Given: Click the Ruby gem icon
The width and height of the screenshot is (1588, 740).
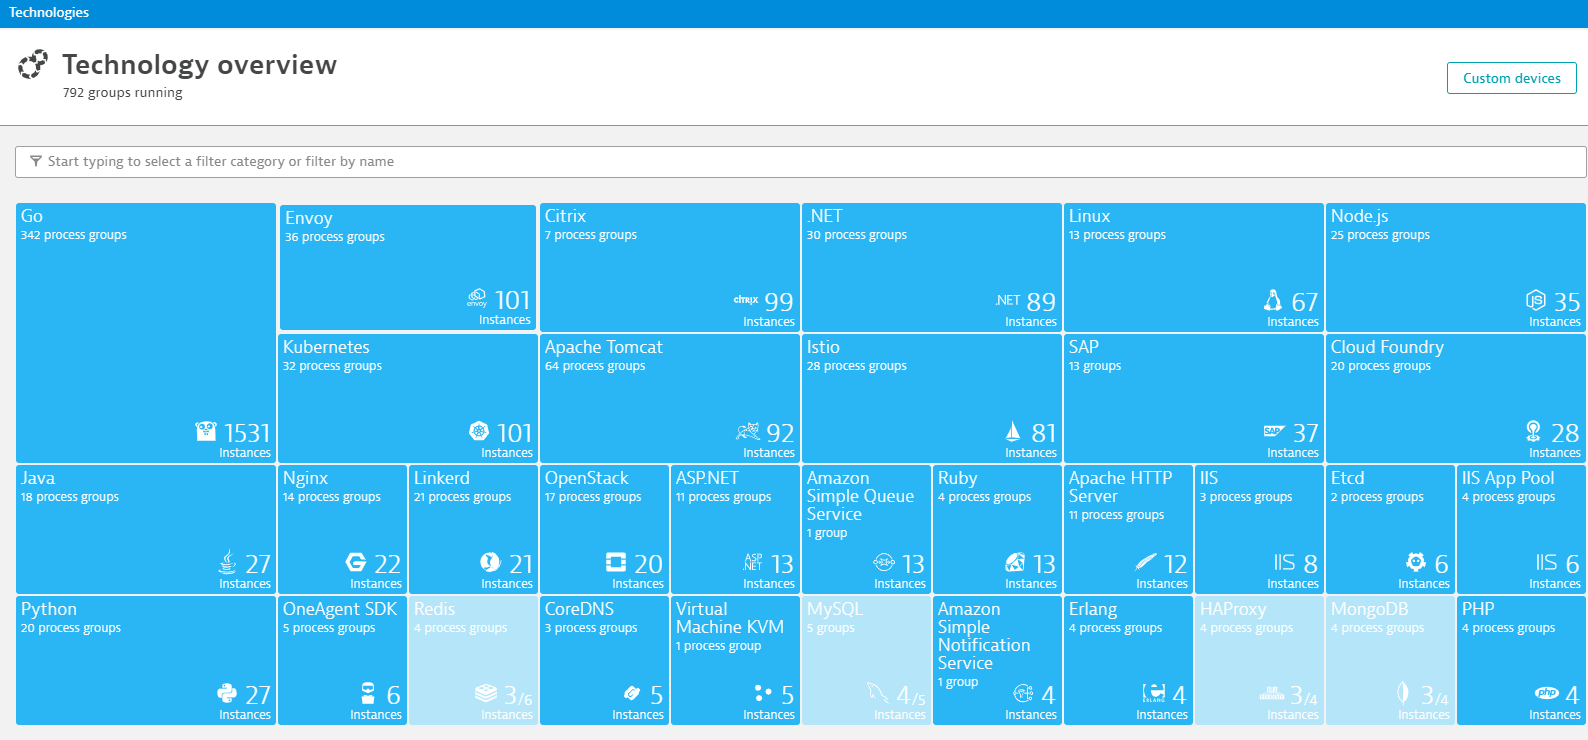Looking at the screenshot, I should coord(1015,562).
